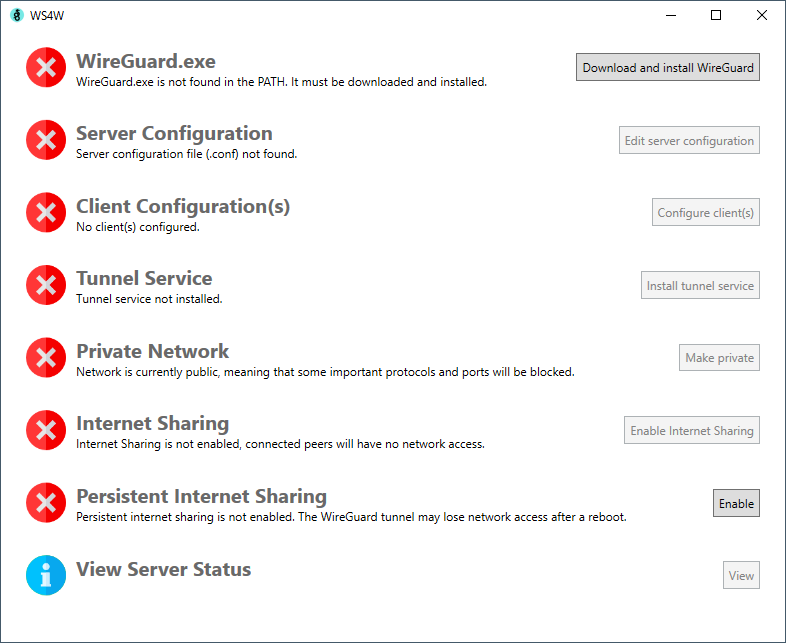
Task: Click 'Internet Sharing is not enabled' description
Action: pos(280,444)
